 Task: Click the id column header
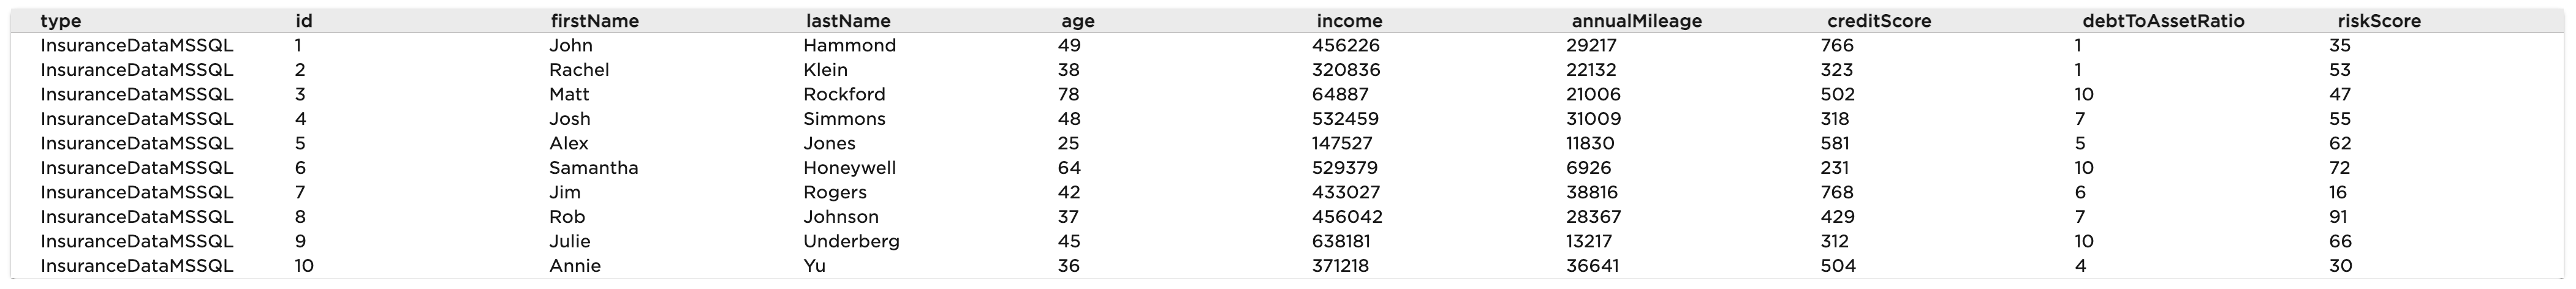pos(304,21)
